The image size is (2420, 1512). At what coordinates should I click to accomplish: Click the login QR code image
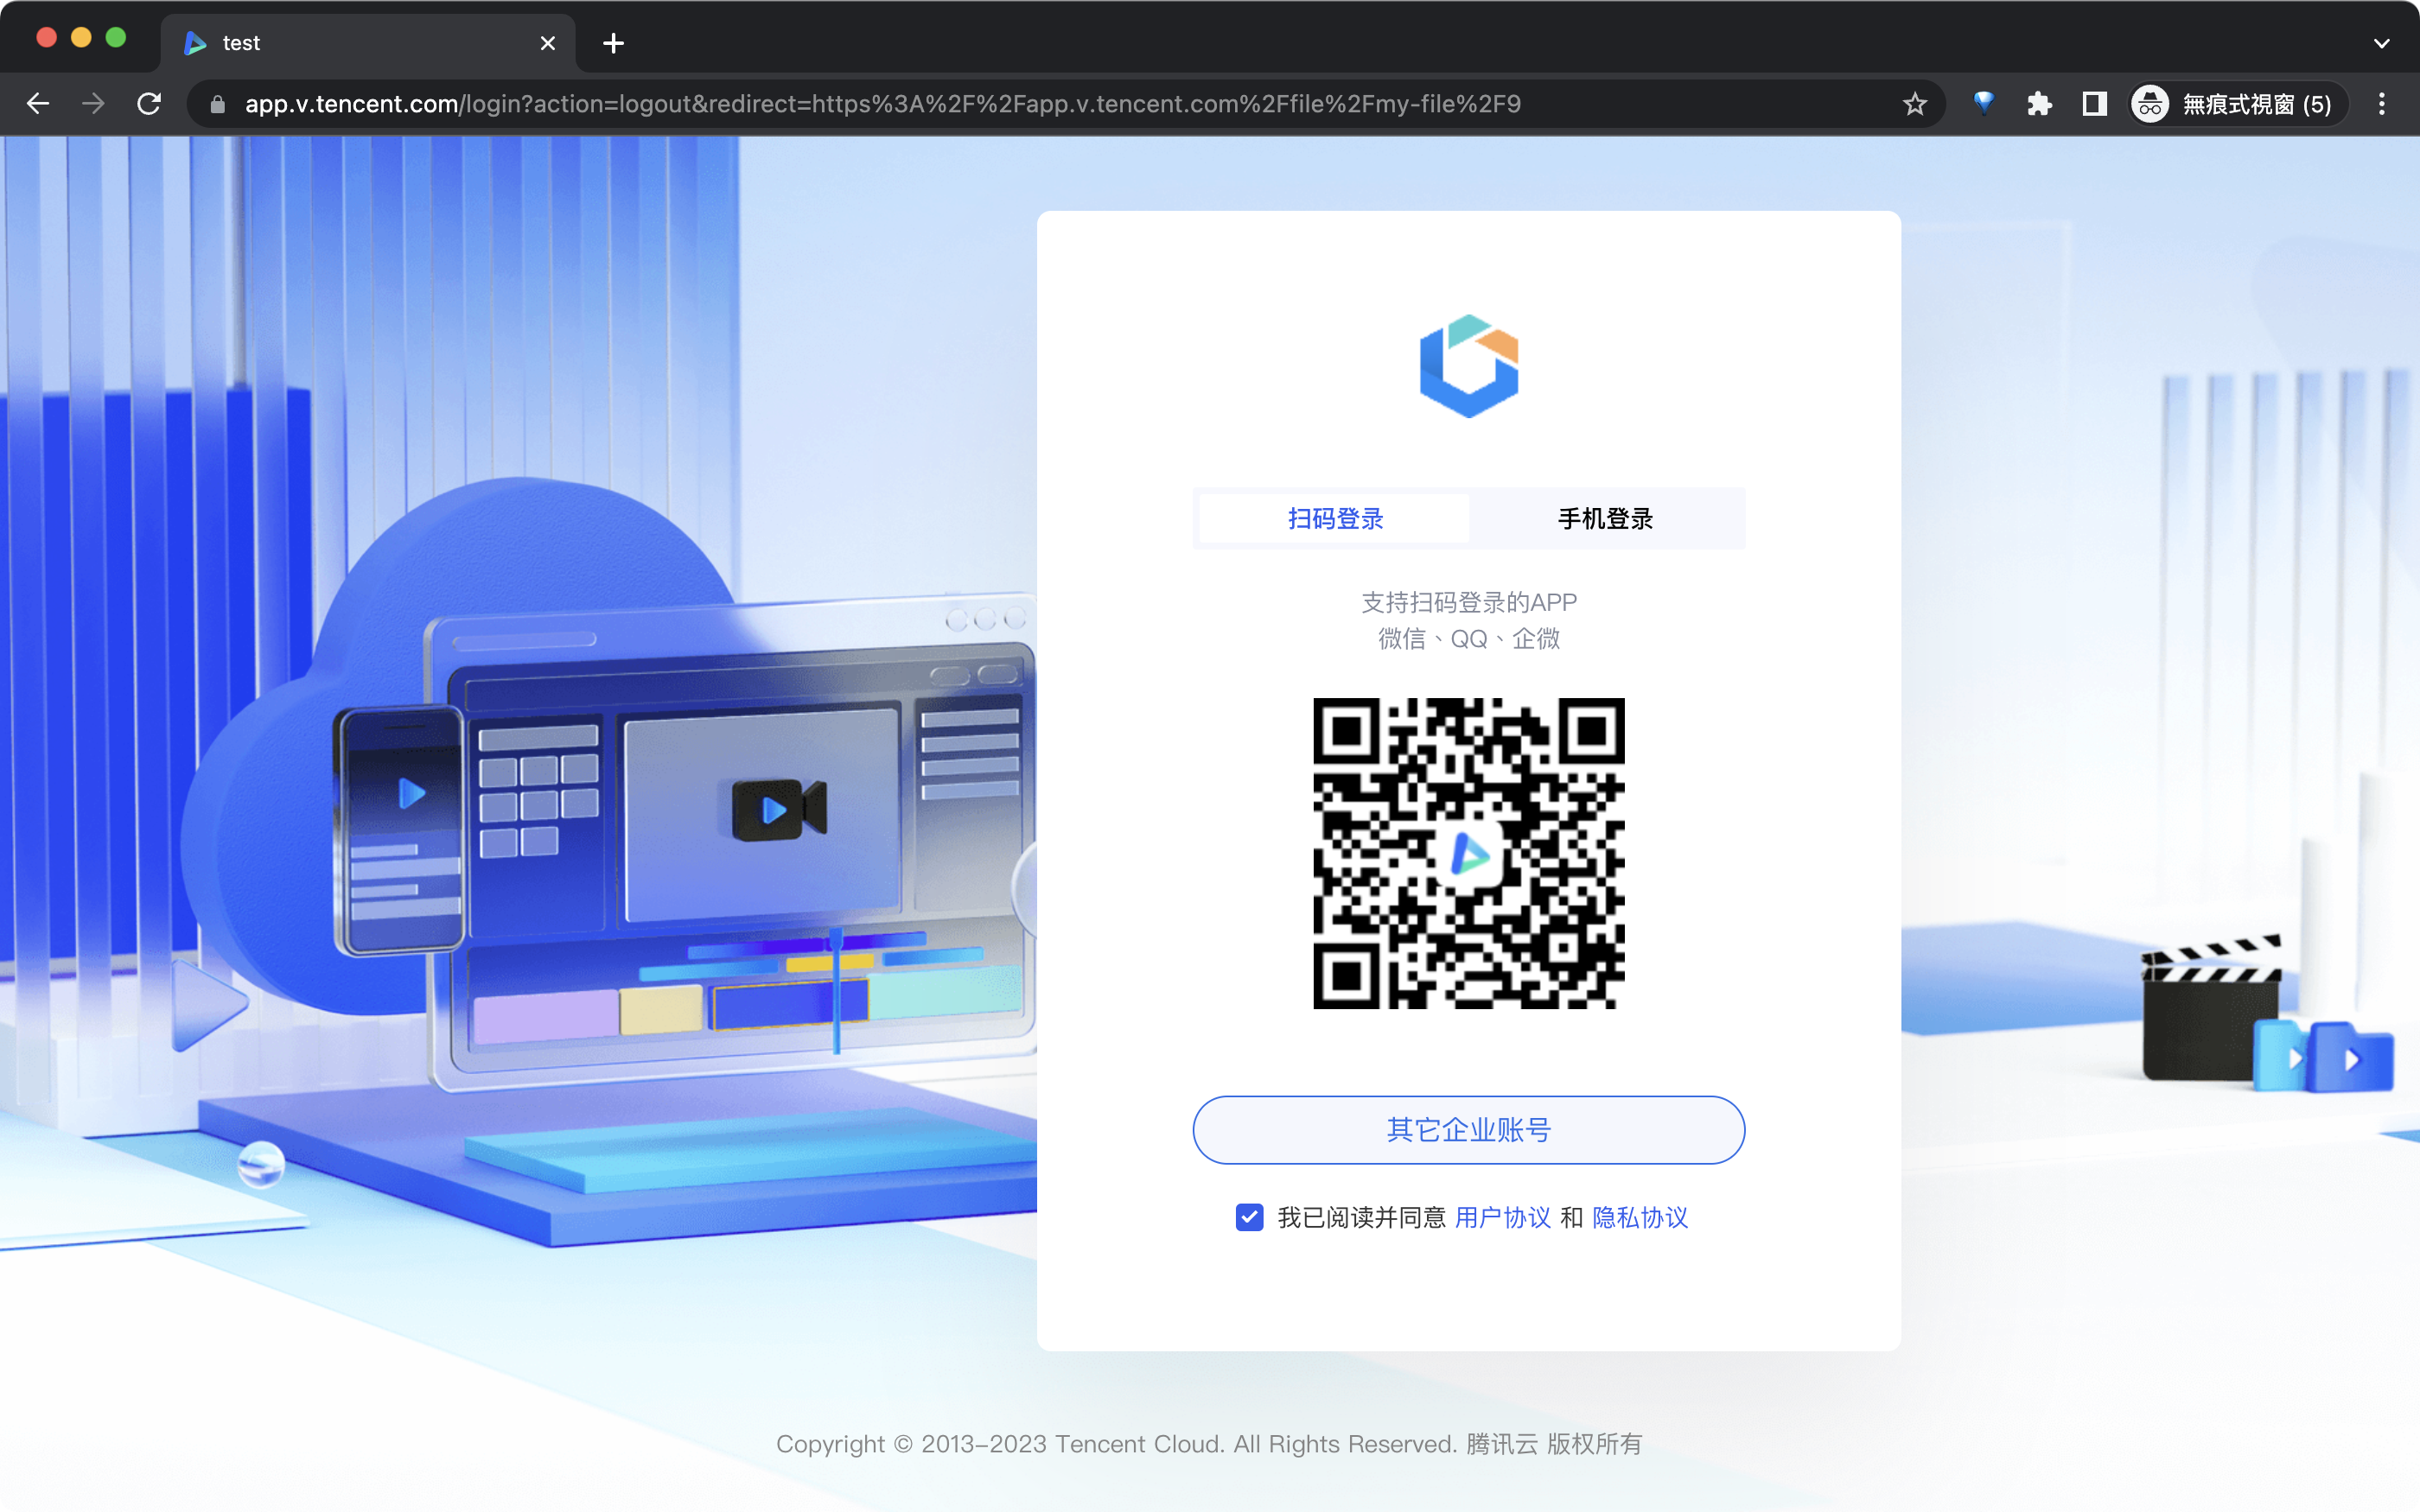1468,853
